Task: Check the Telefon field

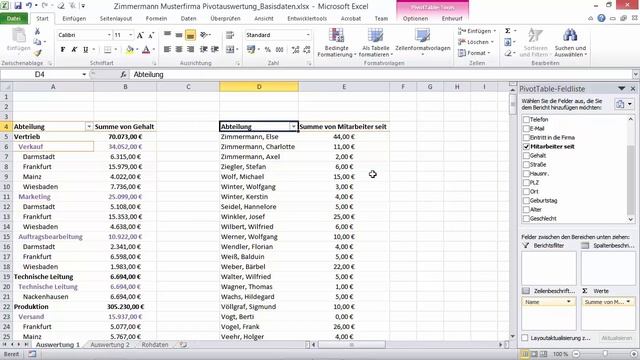Action: 526,120
